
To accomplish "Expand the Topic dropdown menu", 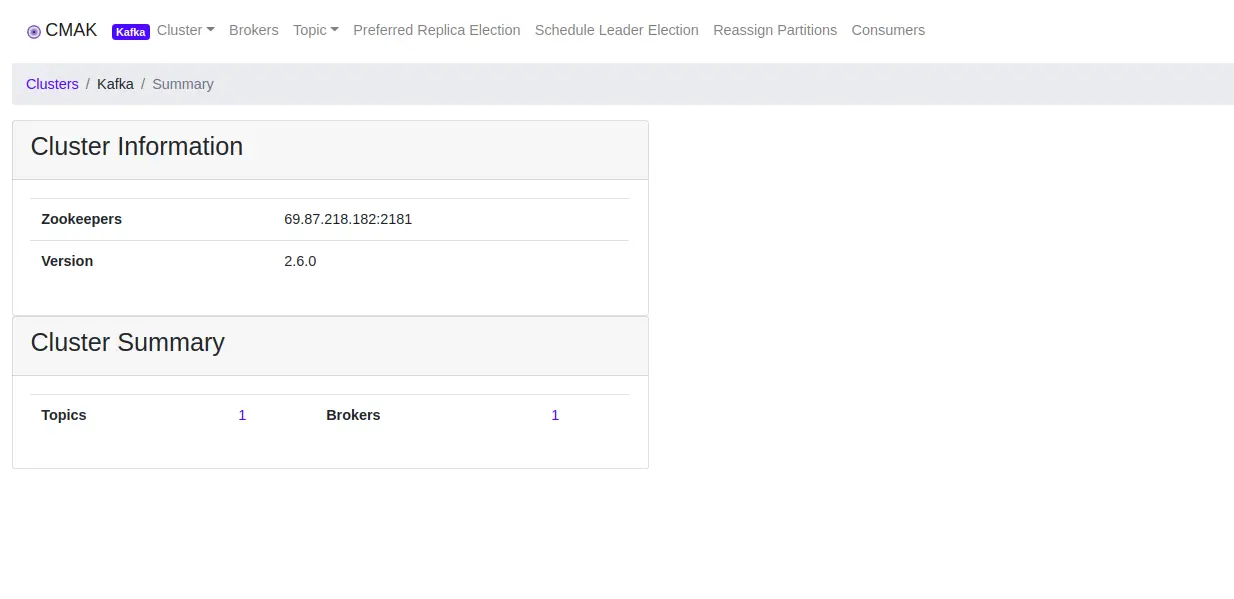I will (x=316, y=30).
